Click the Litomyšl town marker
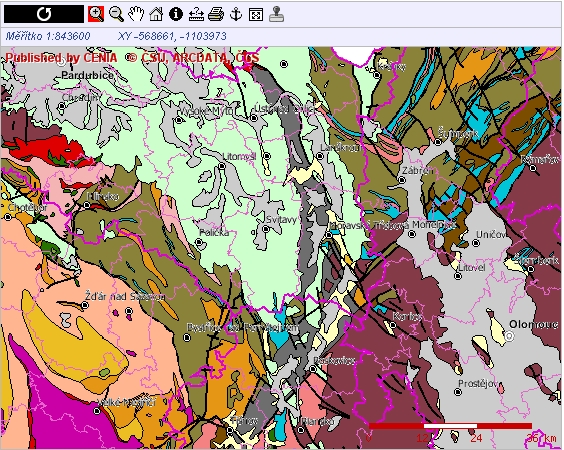 click(x=222, y=166)
